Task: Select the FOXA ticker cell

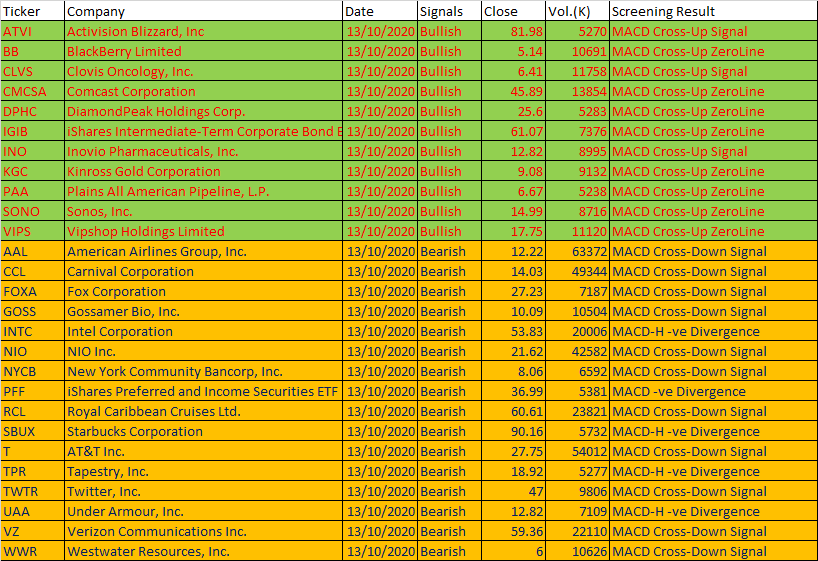Action: (x=32, y=291)
